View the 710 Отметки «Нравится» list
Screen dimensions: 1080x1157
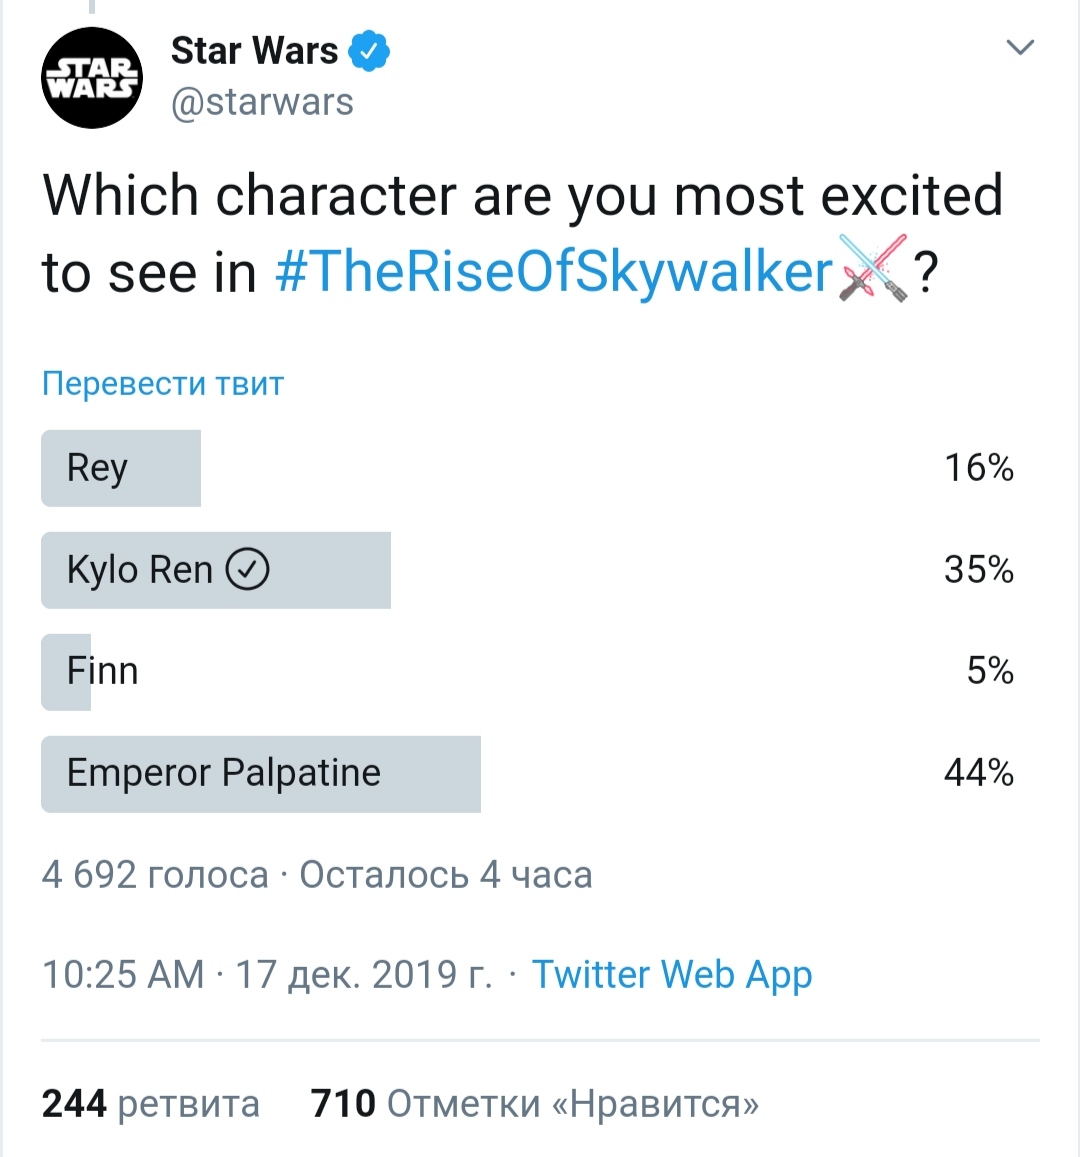[535, 1104]
